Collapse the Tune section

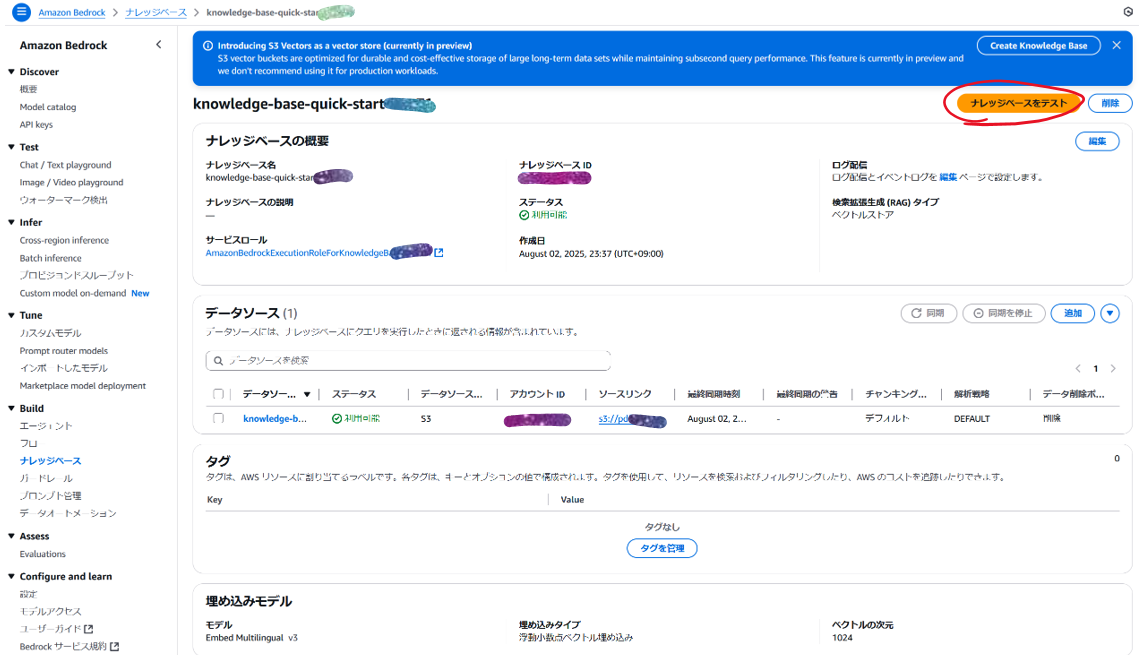click(x=11, y=315)
